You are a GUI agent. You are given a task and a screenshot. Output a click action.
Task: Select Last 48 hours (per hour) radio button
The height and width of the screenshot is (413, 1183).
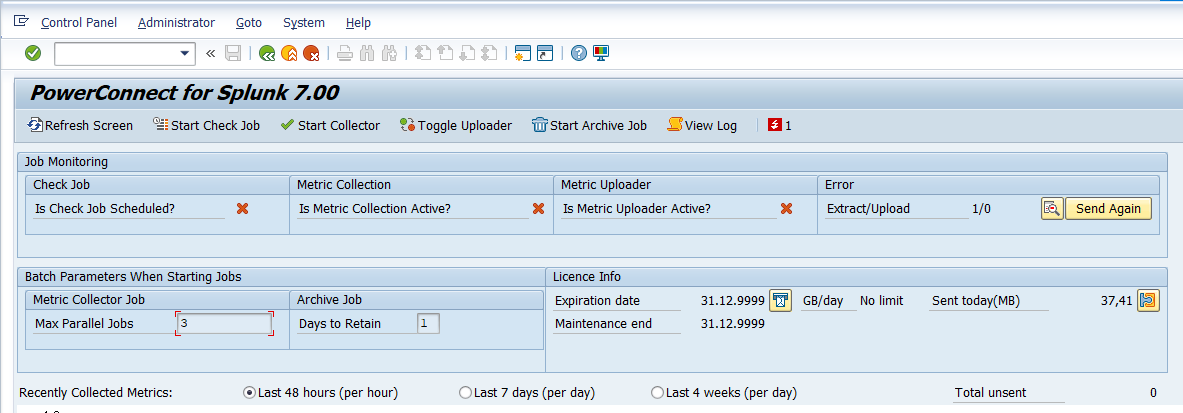[250, 393]
